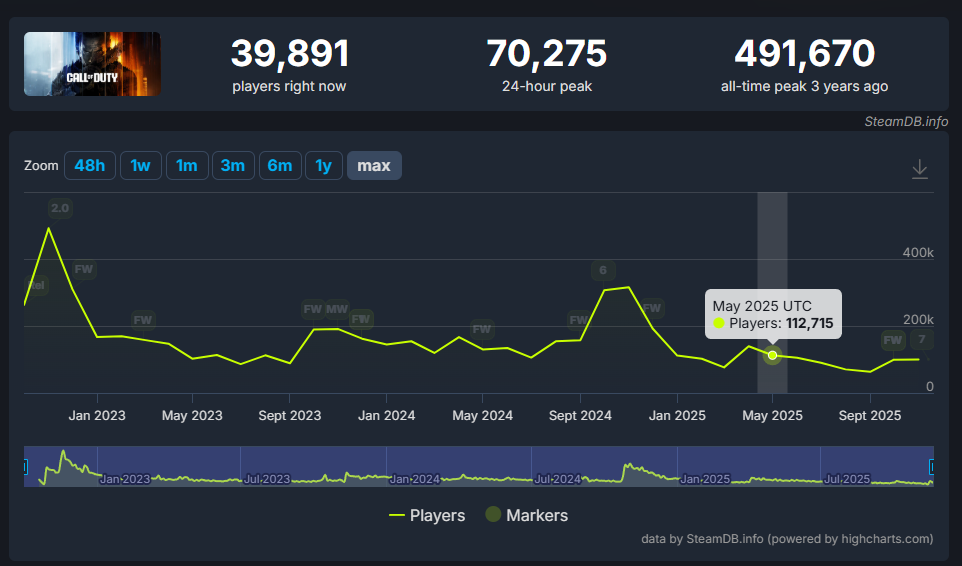
Task: Toggle the Players series in legend
Action: point(427,516)
